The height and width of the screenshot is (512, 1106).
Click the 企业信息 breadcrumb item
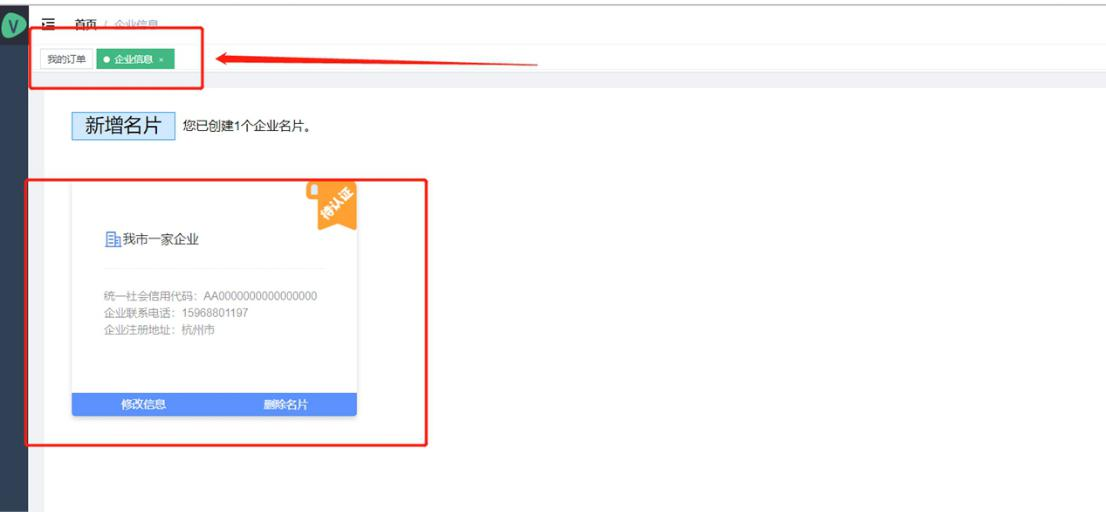136,25
